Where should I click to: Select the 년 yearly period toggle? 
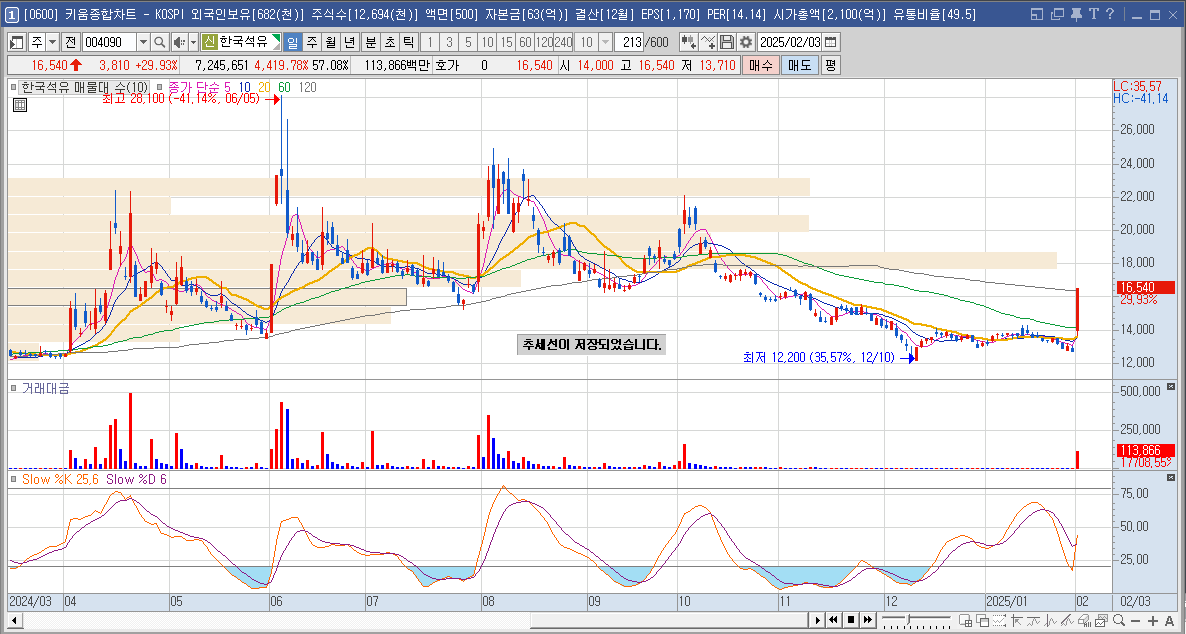tap(349, 42)
